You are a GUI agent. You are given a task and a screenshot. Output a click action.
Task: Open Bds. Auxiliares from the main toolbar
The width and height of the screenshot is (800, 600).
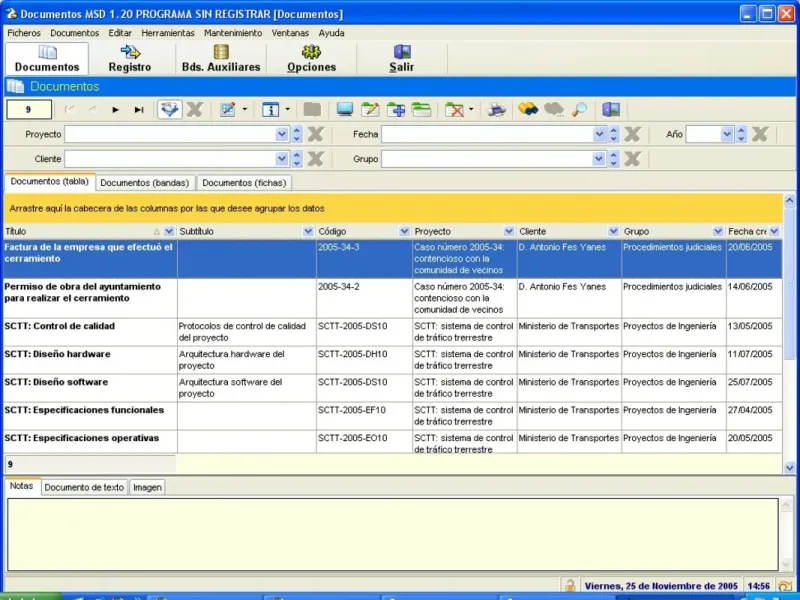[x=220, y=53]
